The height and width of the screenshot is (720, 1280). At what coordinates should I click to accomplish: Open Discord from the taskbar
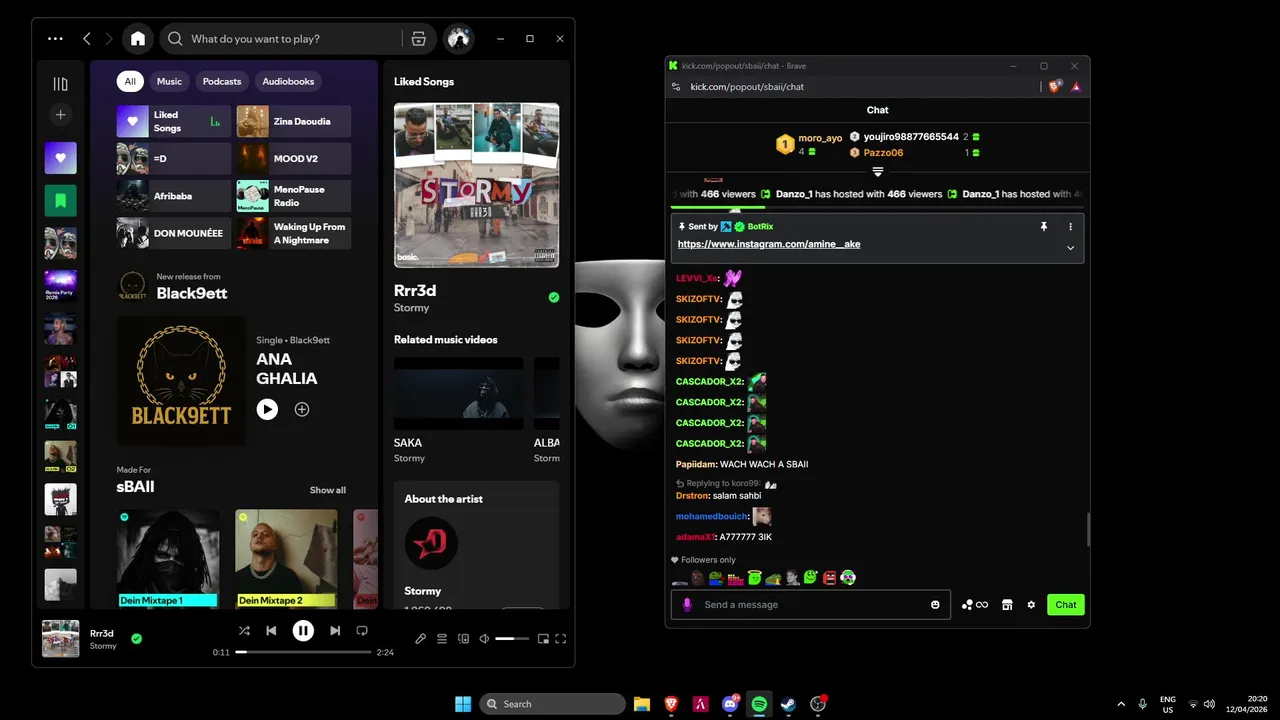pyautogui.click(x=730, y=704)
